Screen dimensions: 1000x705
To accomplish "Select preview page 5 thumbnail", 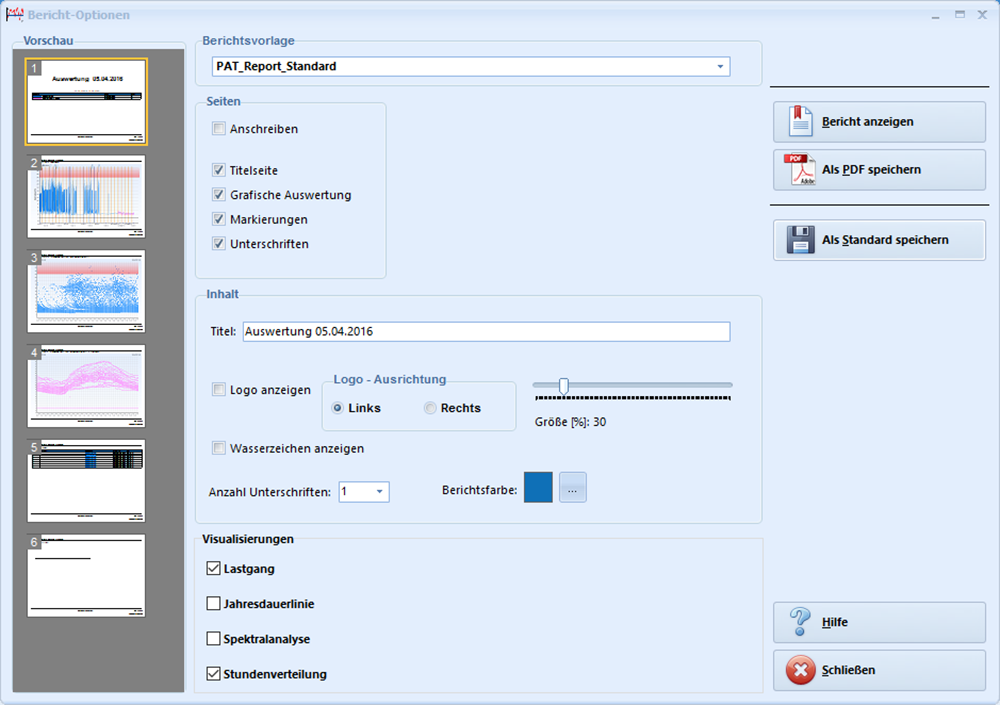I will [x=86, y=480].
